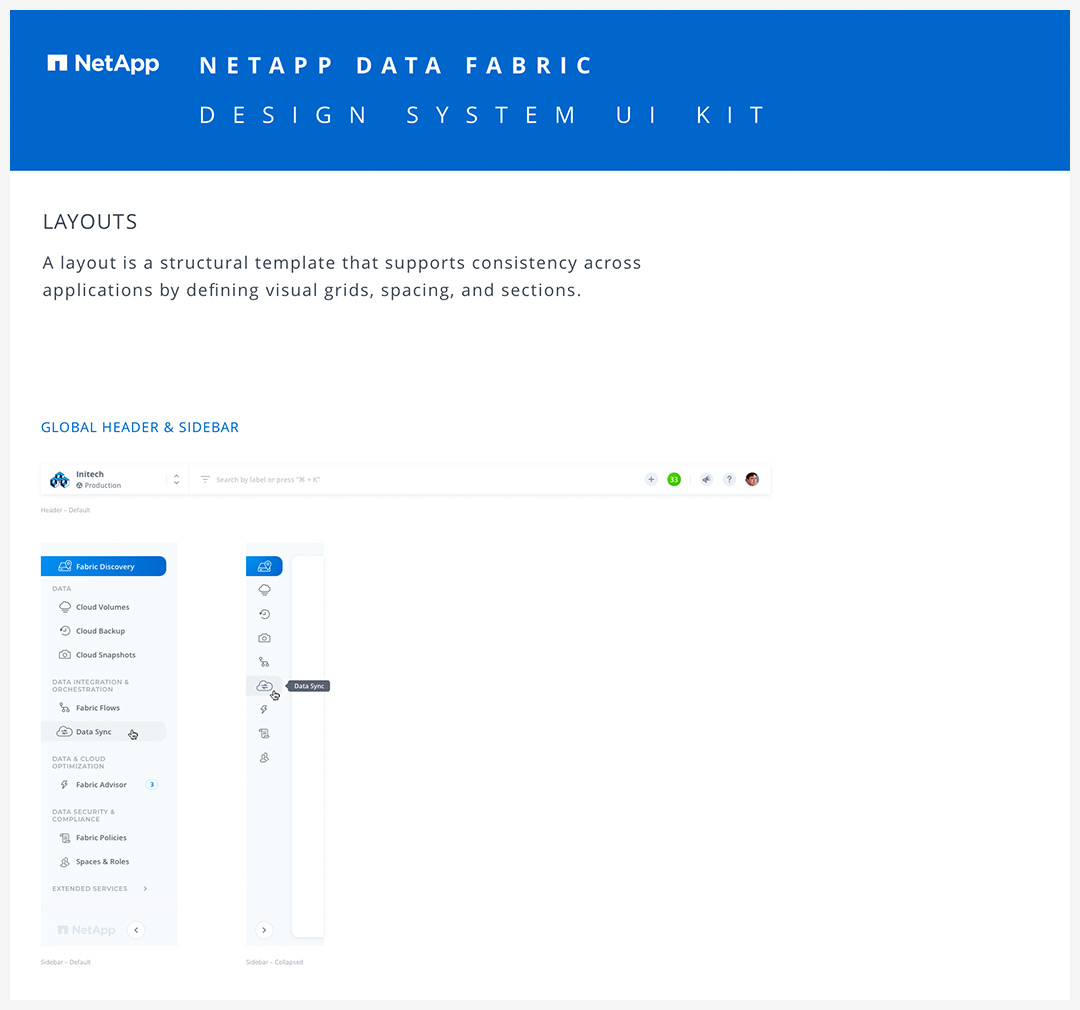
Task: Click the Fabric Discovery icon in collapsed sidebar
Action: pos(264,566)
